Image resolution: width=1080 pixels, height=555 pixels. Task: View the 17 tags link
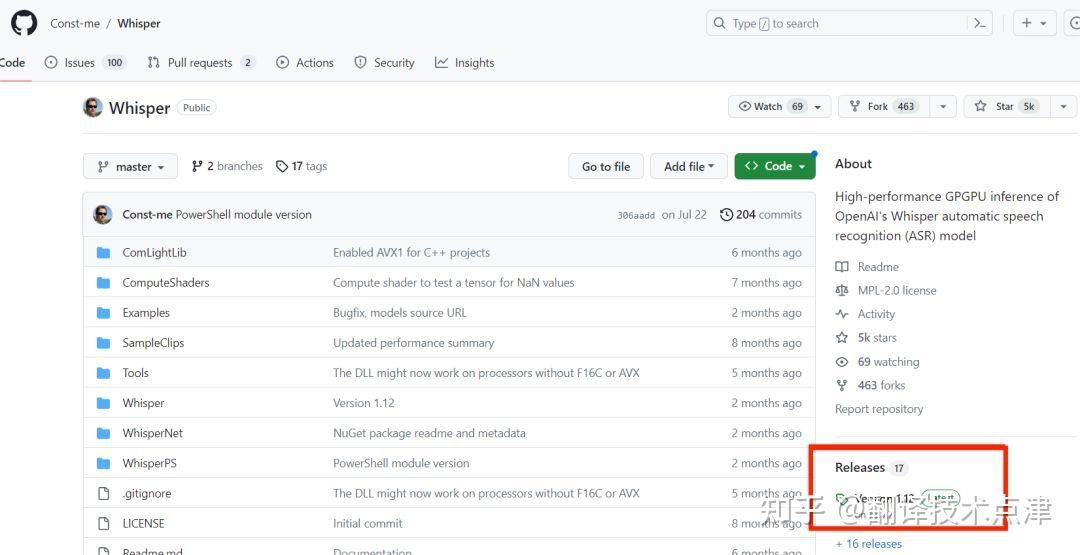pos(302,166)
